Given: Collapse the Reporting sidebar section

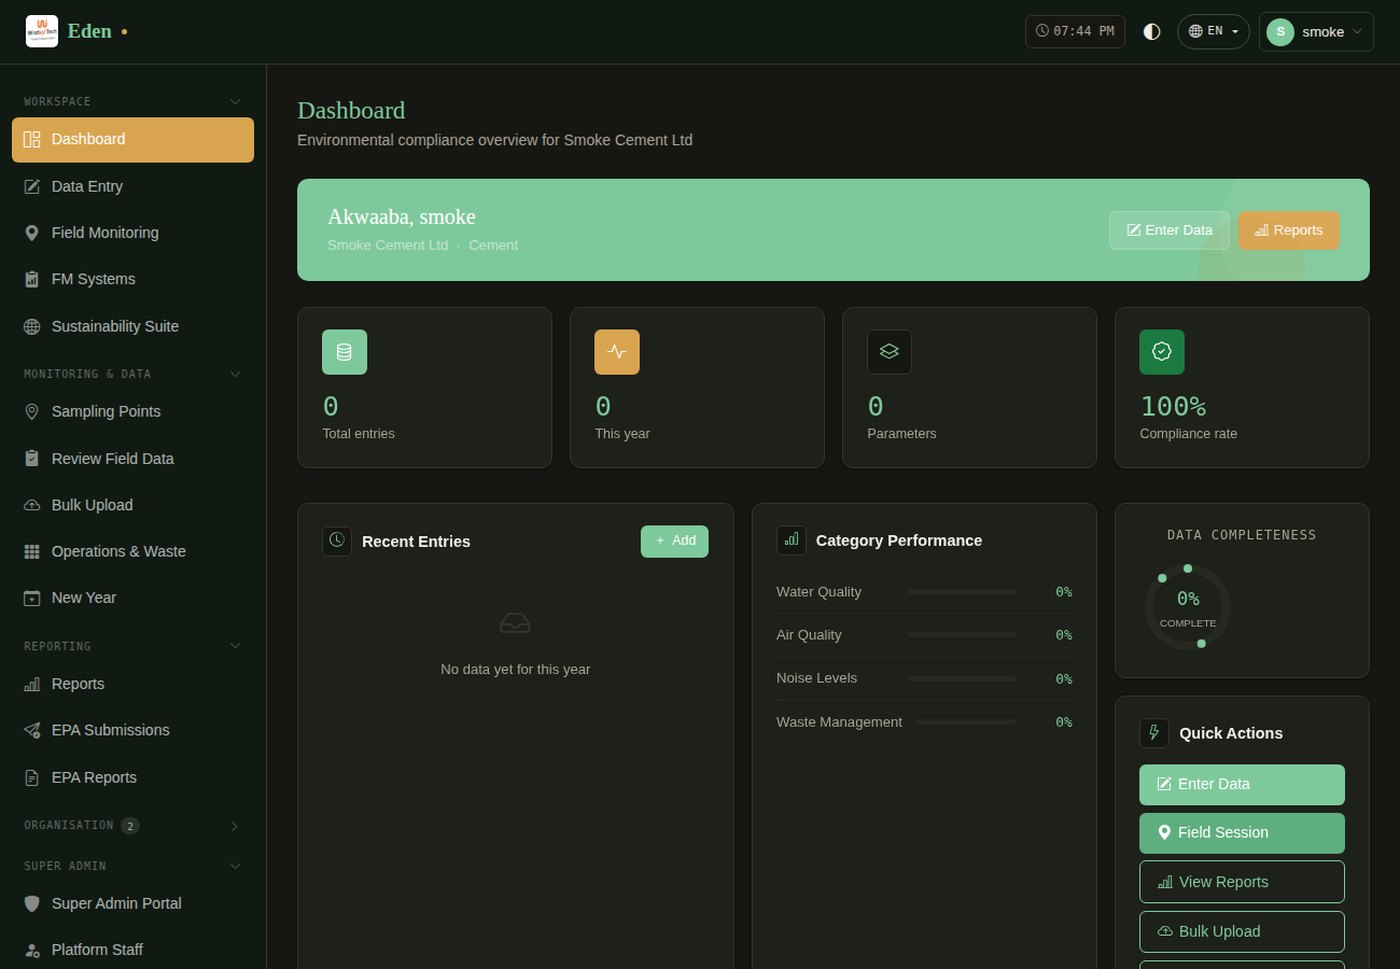Looking at the screenshot, I should [235, 646].
